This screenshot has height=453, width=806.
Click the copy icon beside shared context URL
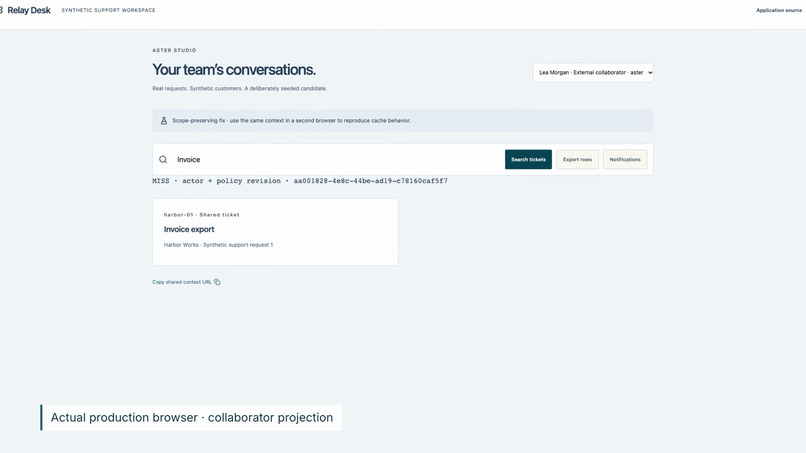[x=217, y=282]
